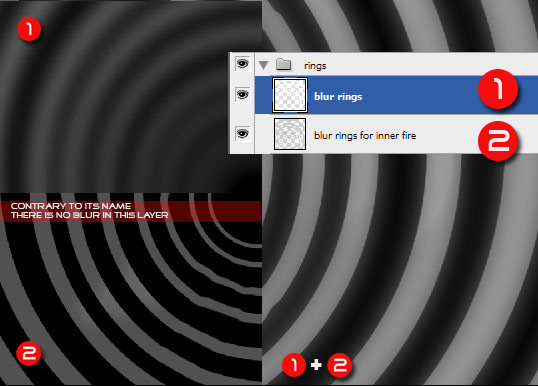538x386 pixels.
Task: Hide the rings group with its eye icon
Action: (242, 64)
